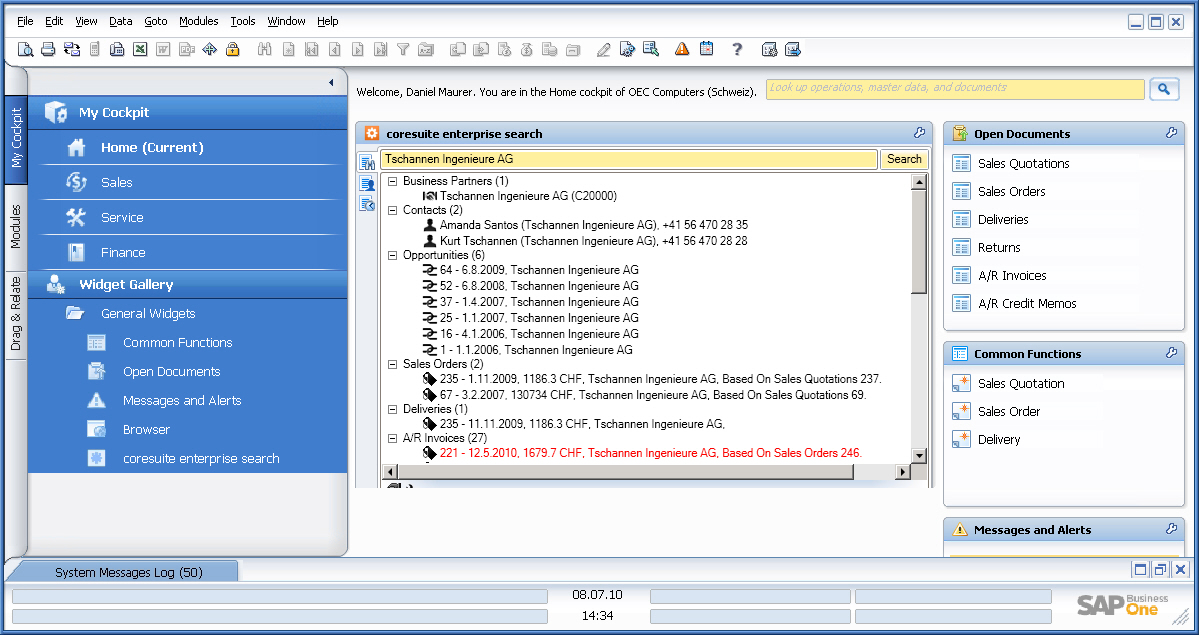Image resolution: width=1199 pixels, height=635 pixels.
Task: Open Messages/Alerts warning triangle toolbar icon
Action: [x=682, y=49]
